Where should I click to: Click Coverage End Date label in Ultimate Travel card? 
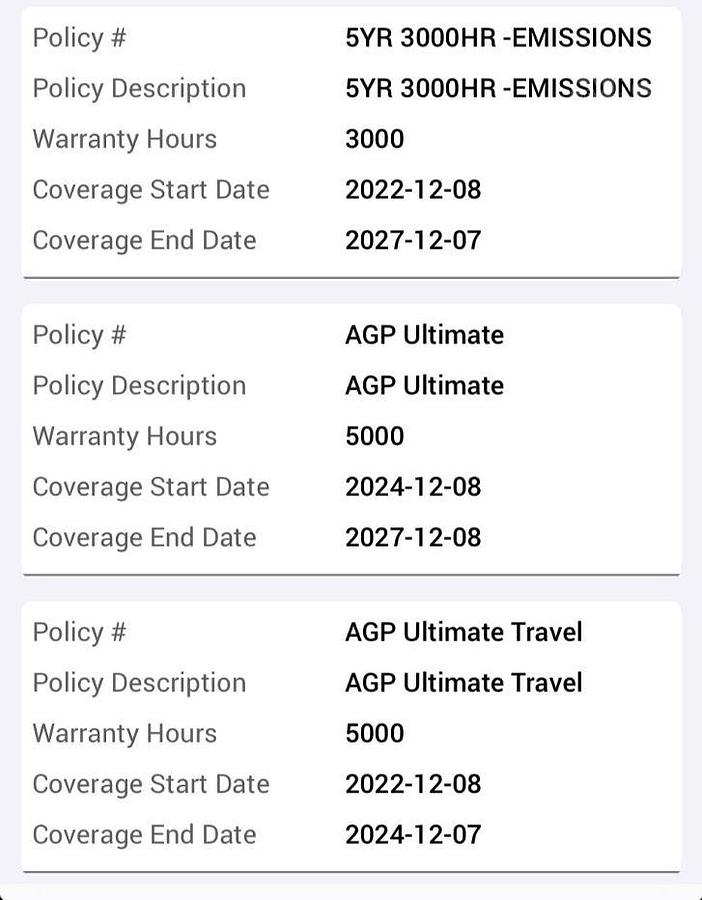coord(144,834)
